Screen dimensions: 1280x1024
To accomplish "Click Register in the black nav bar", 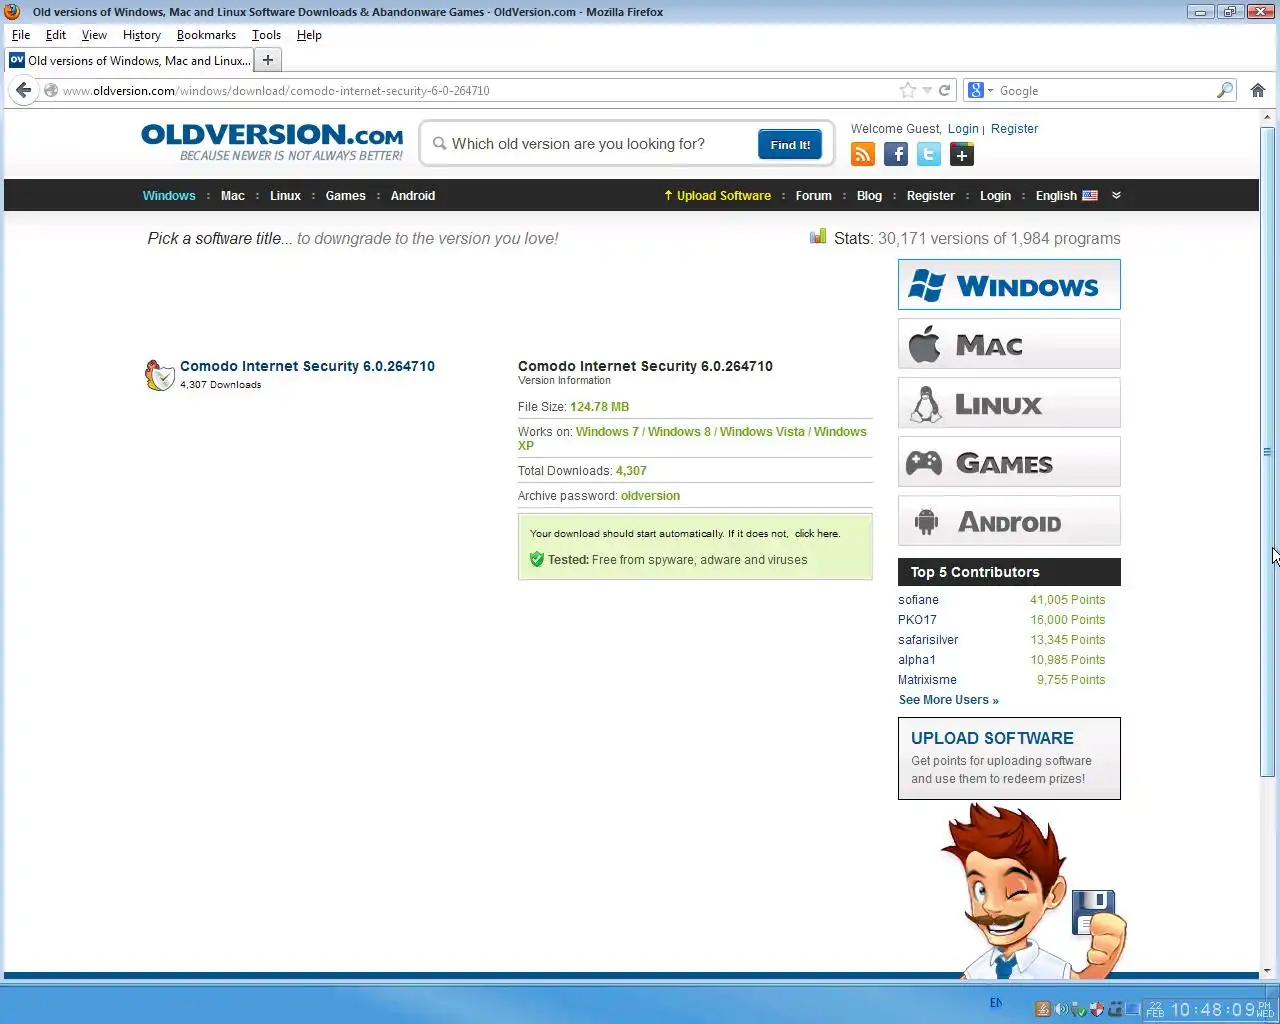I will [x=931, y=196].
